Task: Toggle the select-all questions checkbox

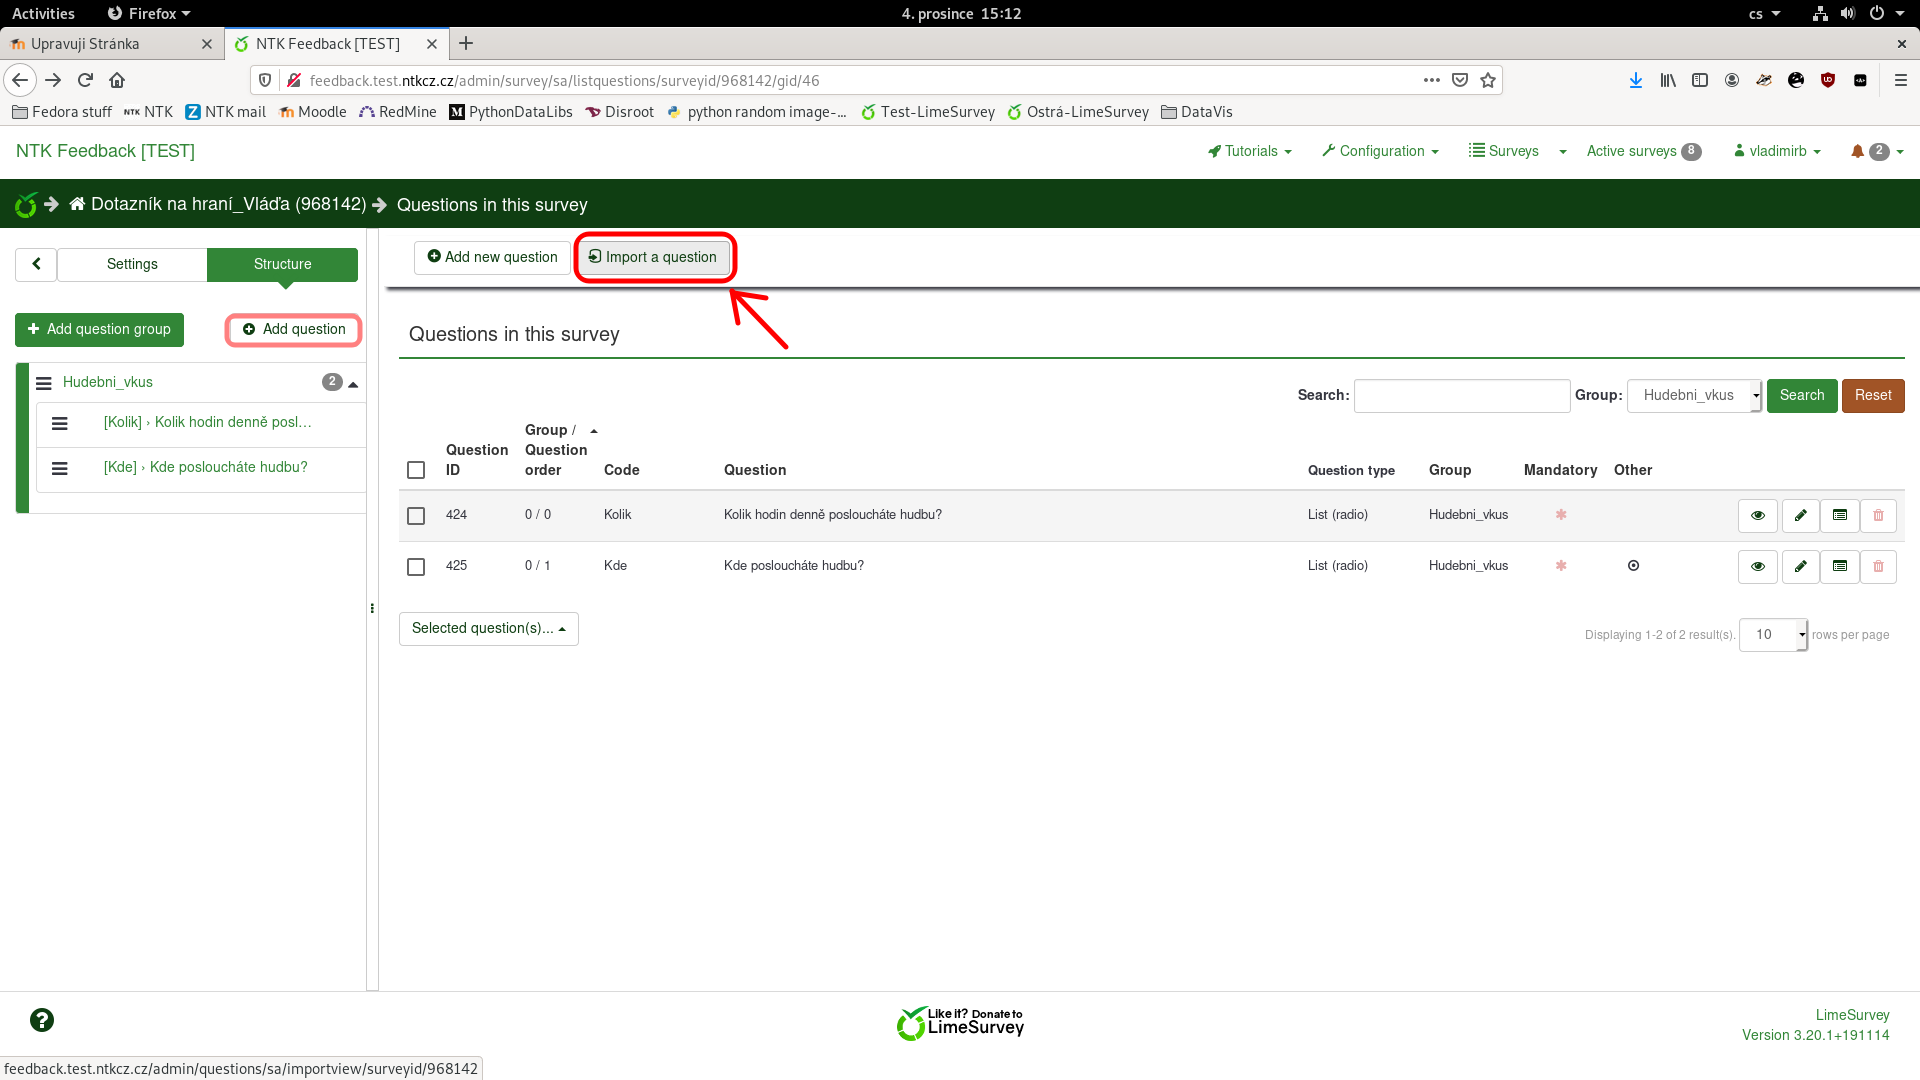Action: [416, 470]
